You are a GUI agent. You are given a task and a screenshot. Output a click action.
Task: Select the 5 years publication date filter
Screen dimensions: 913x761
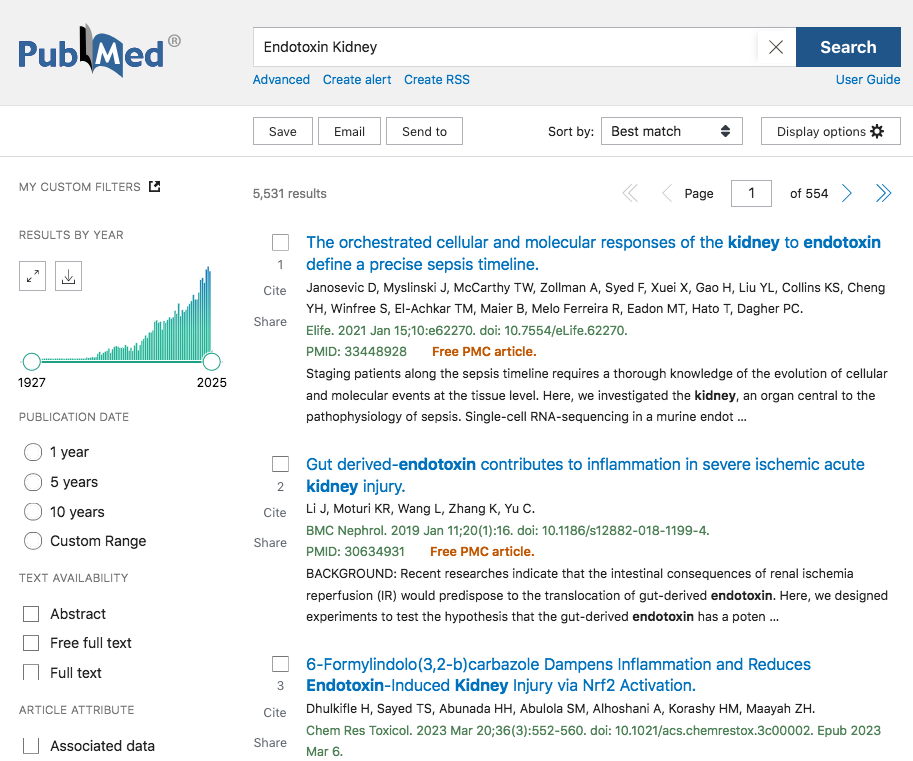tap(33, 482)
